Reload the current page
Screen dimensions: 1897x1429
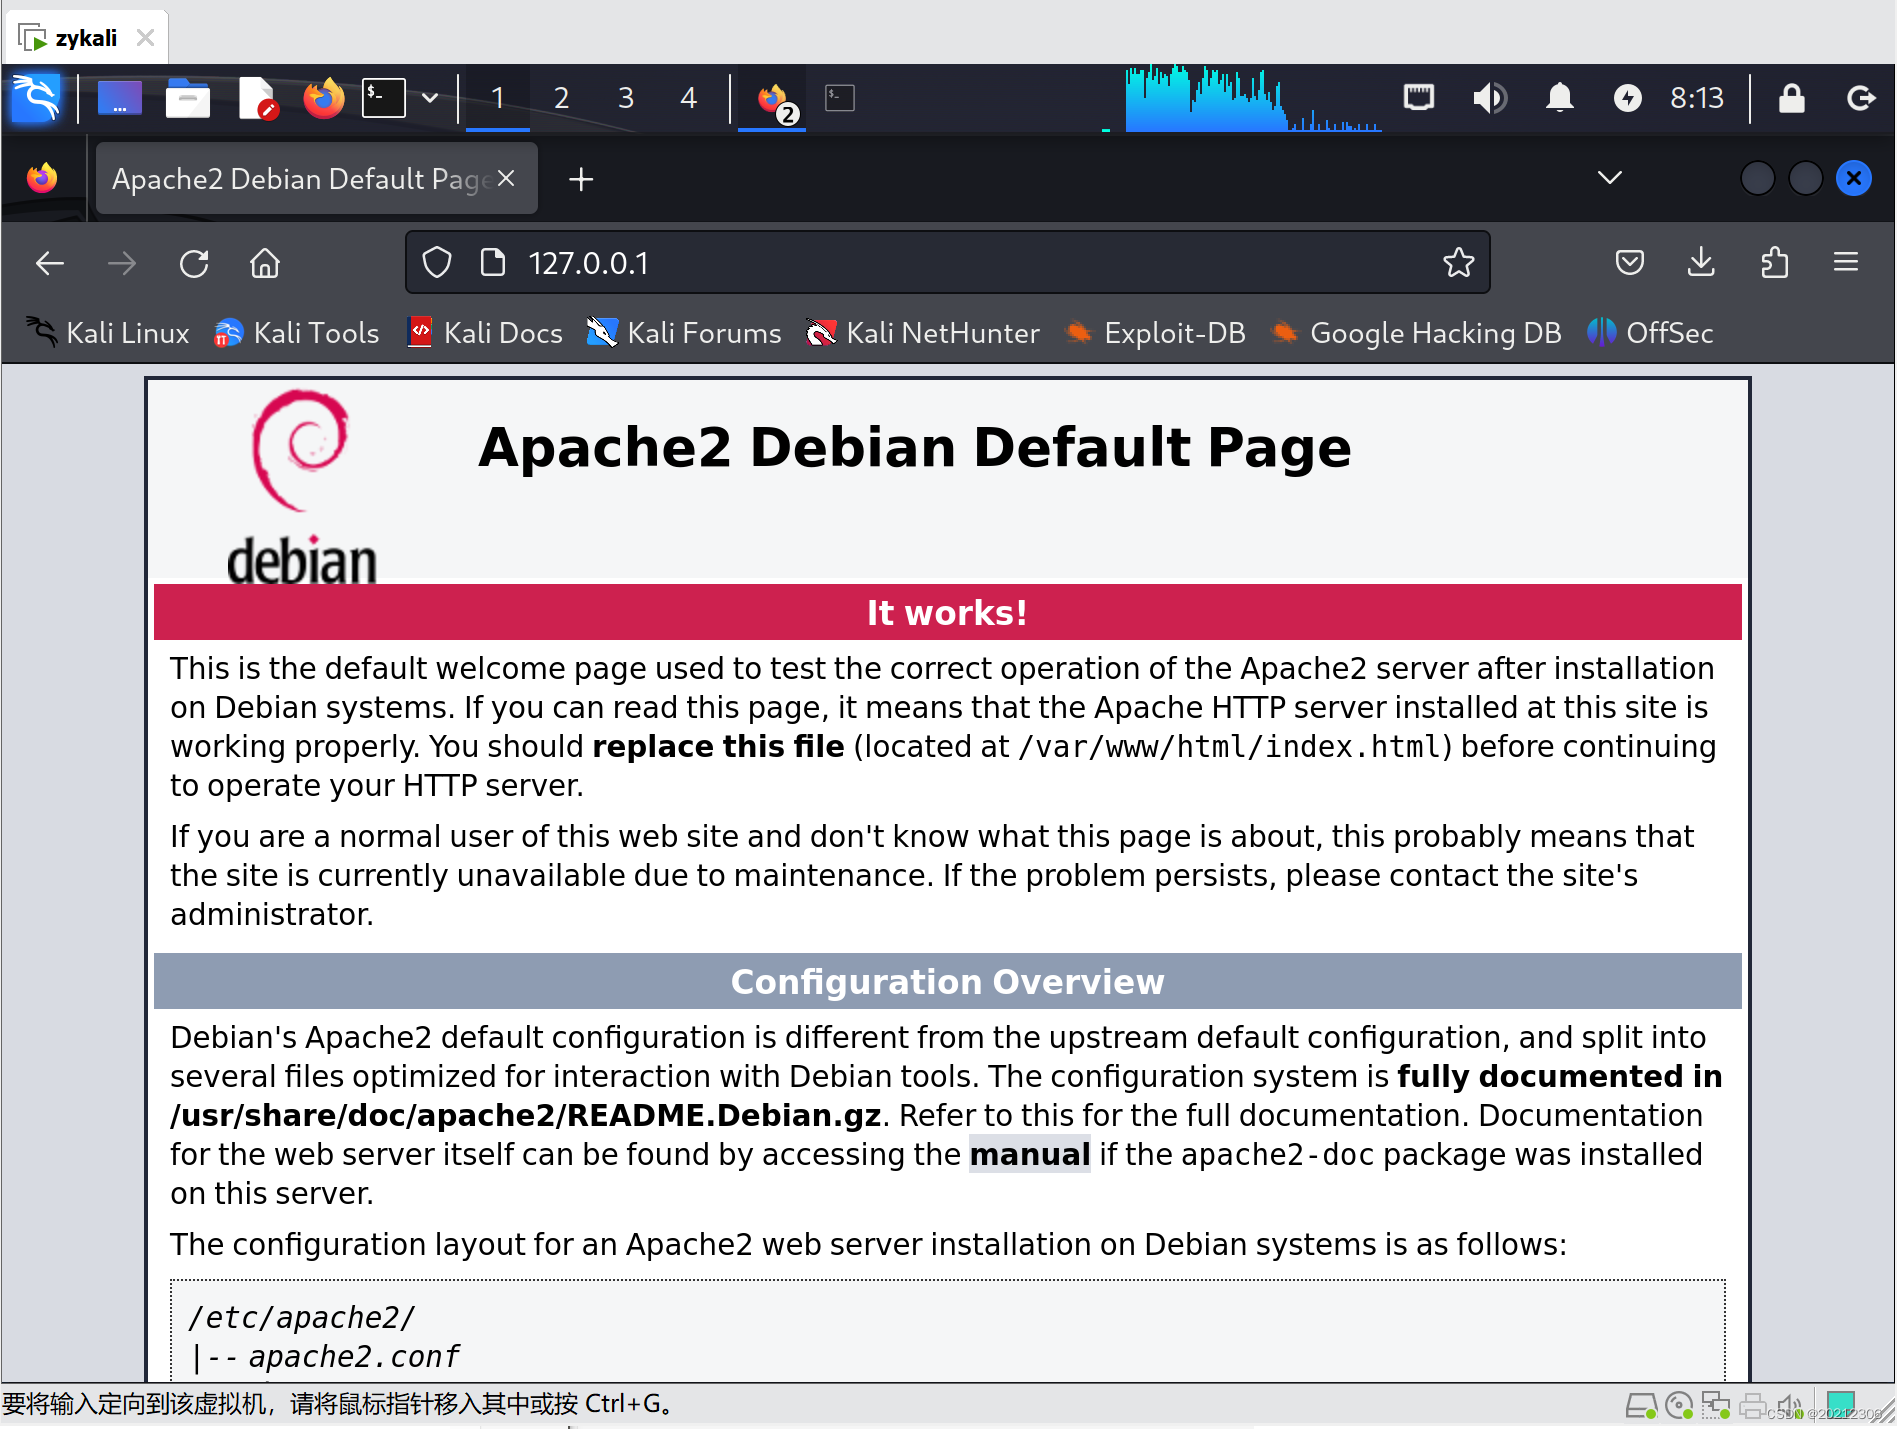pos(194,263)
